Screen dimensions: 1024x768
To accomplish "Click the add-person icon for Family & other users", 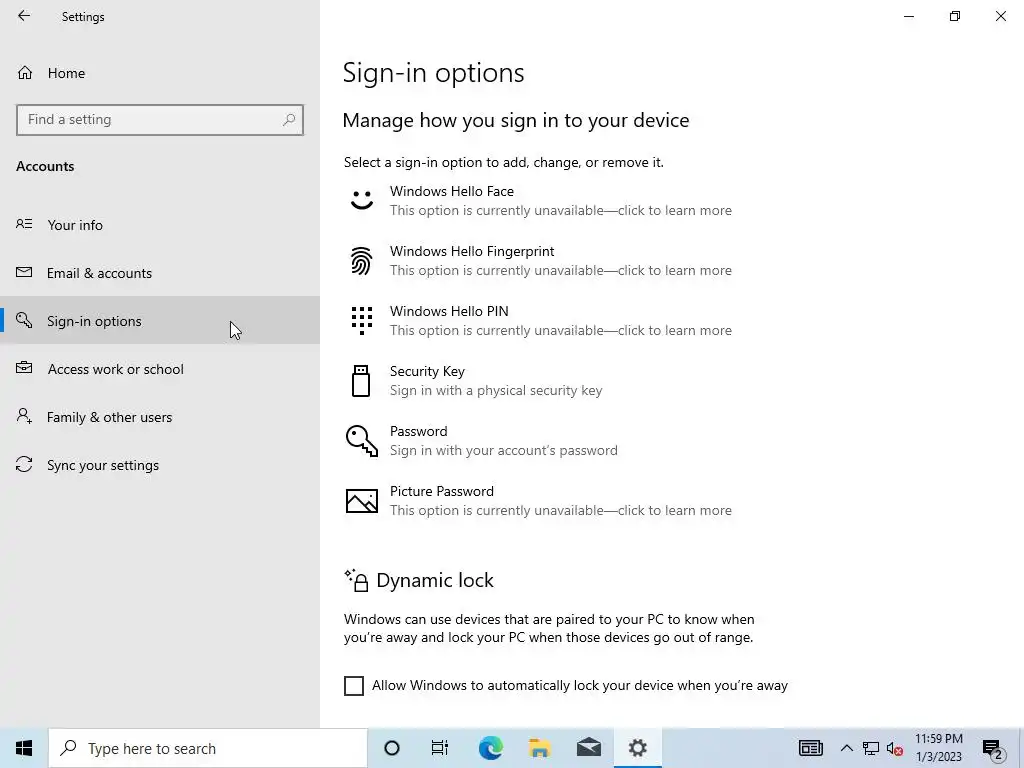I will [24, 415].
